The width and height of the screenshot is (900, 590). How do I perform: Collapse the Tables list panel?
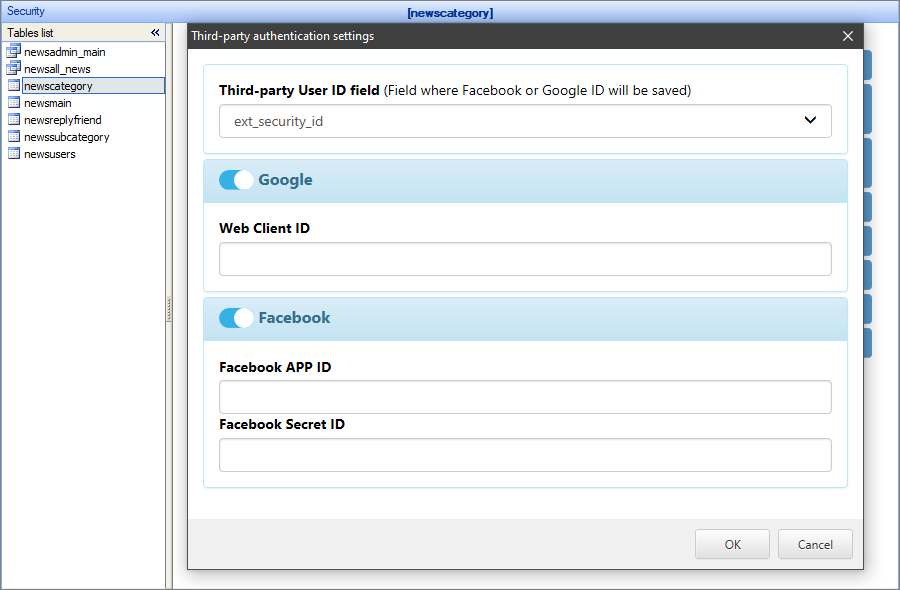pyautogui.click(x=155, y=32)
